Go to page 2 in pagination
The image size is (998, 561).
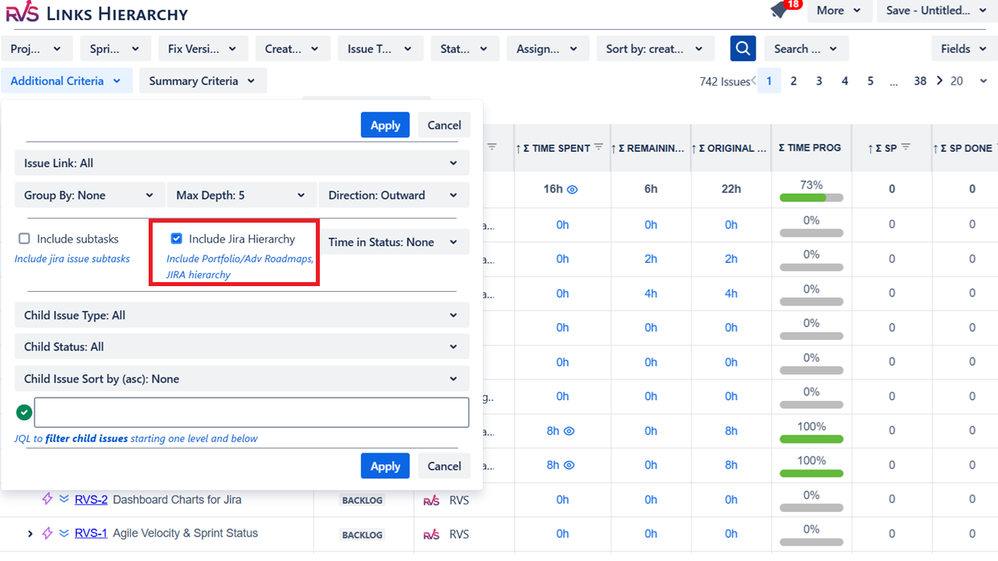(794, 81)
